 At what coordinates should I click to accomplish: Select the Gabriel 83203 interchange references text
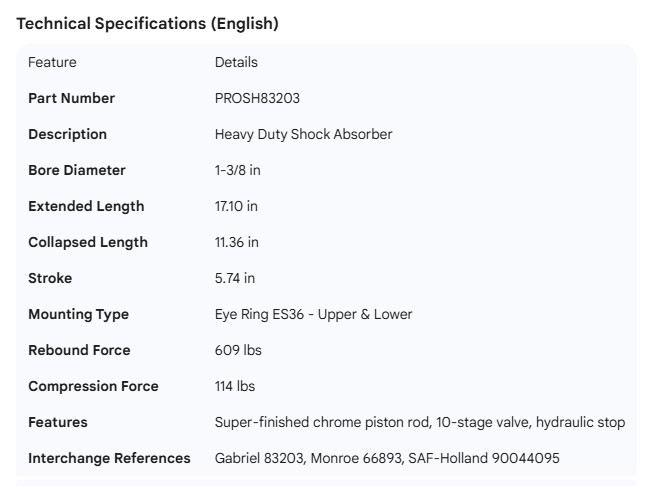(387, 458)
